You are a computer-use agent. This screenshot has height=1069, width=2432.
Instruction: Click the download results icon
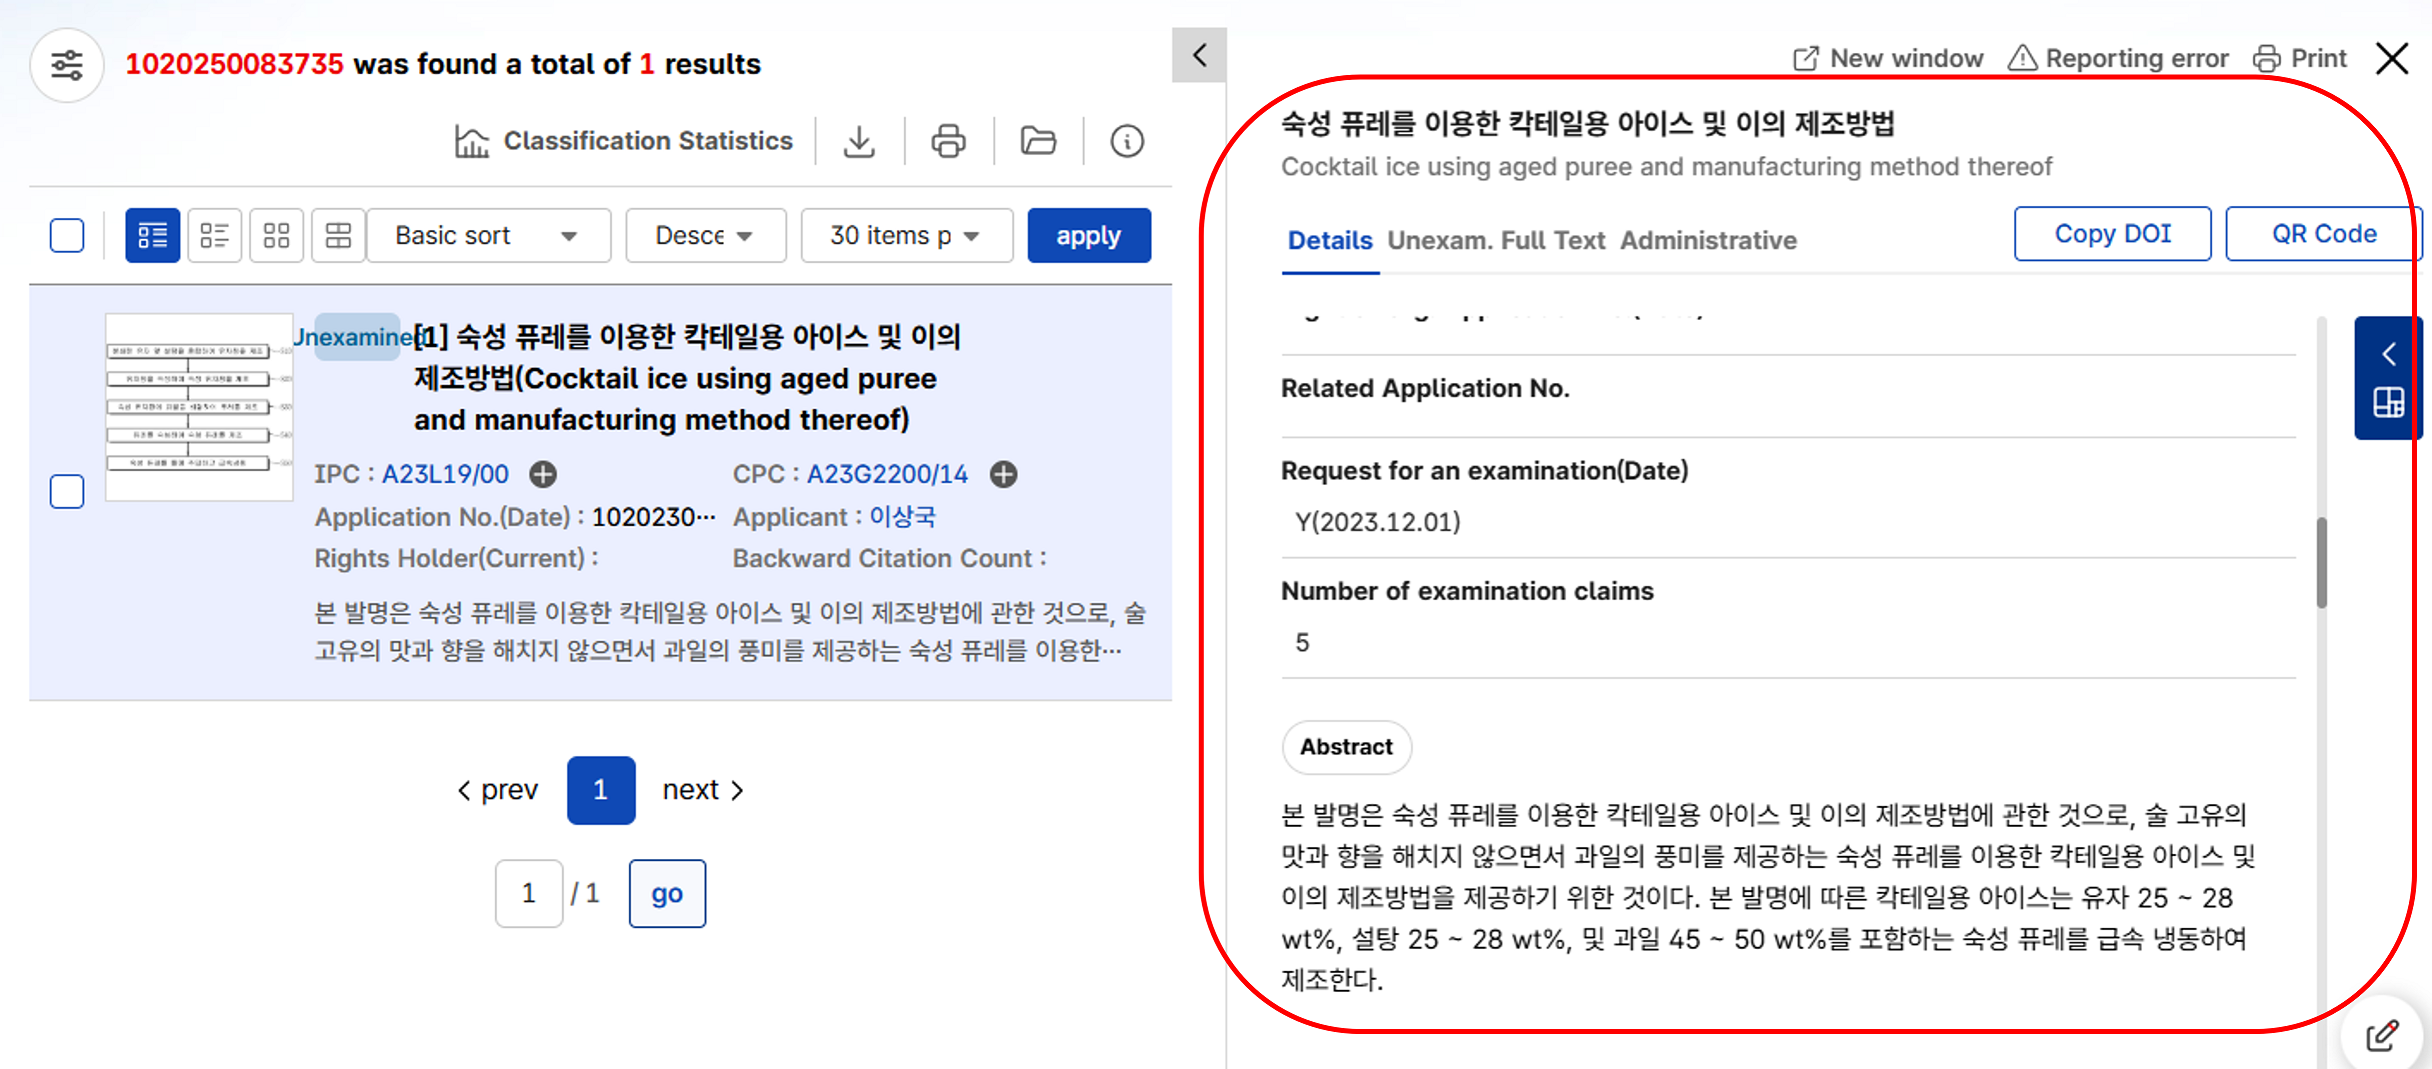coord(859,141)
